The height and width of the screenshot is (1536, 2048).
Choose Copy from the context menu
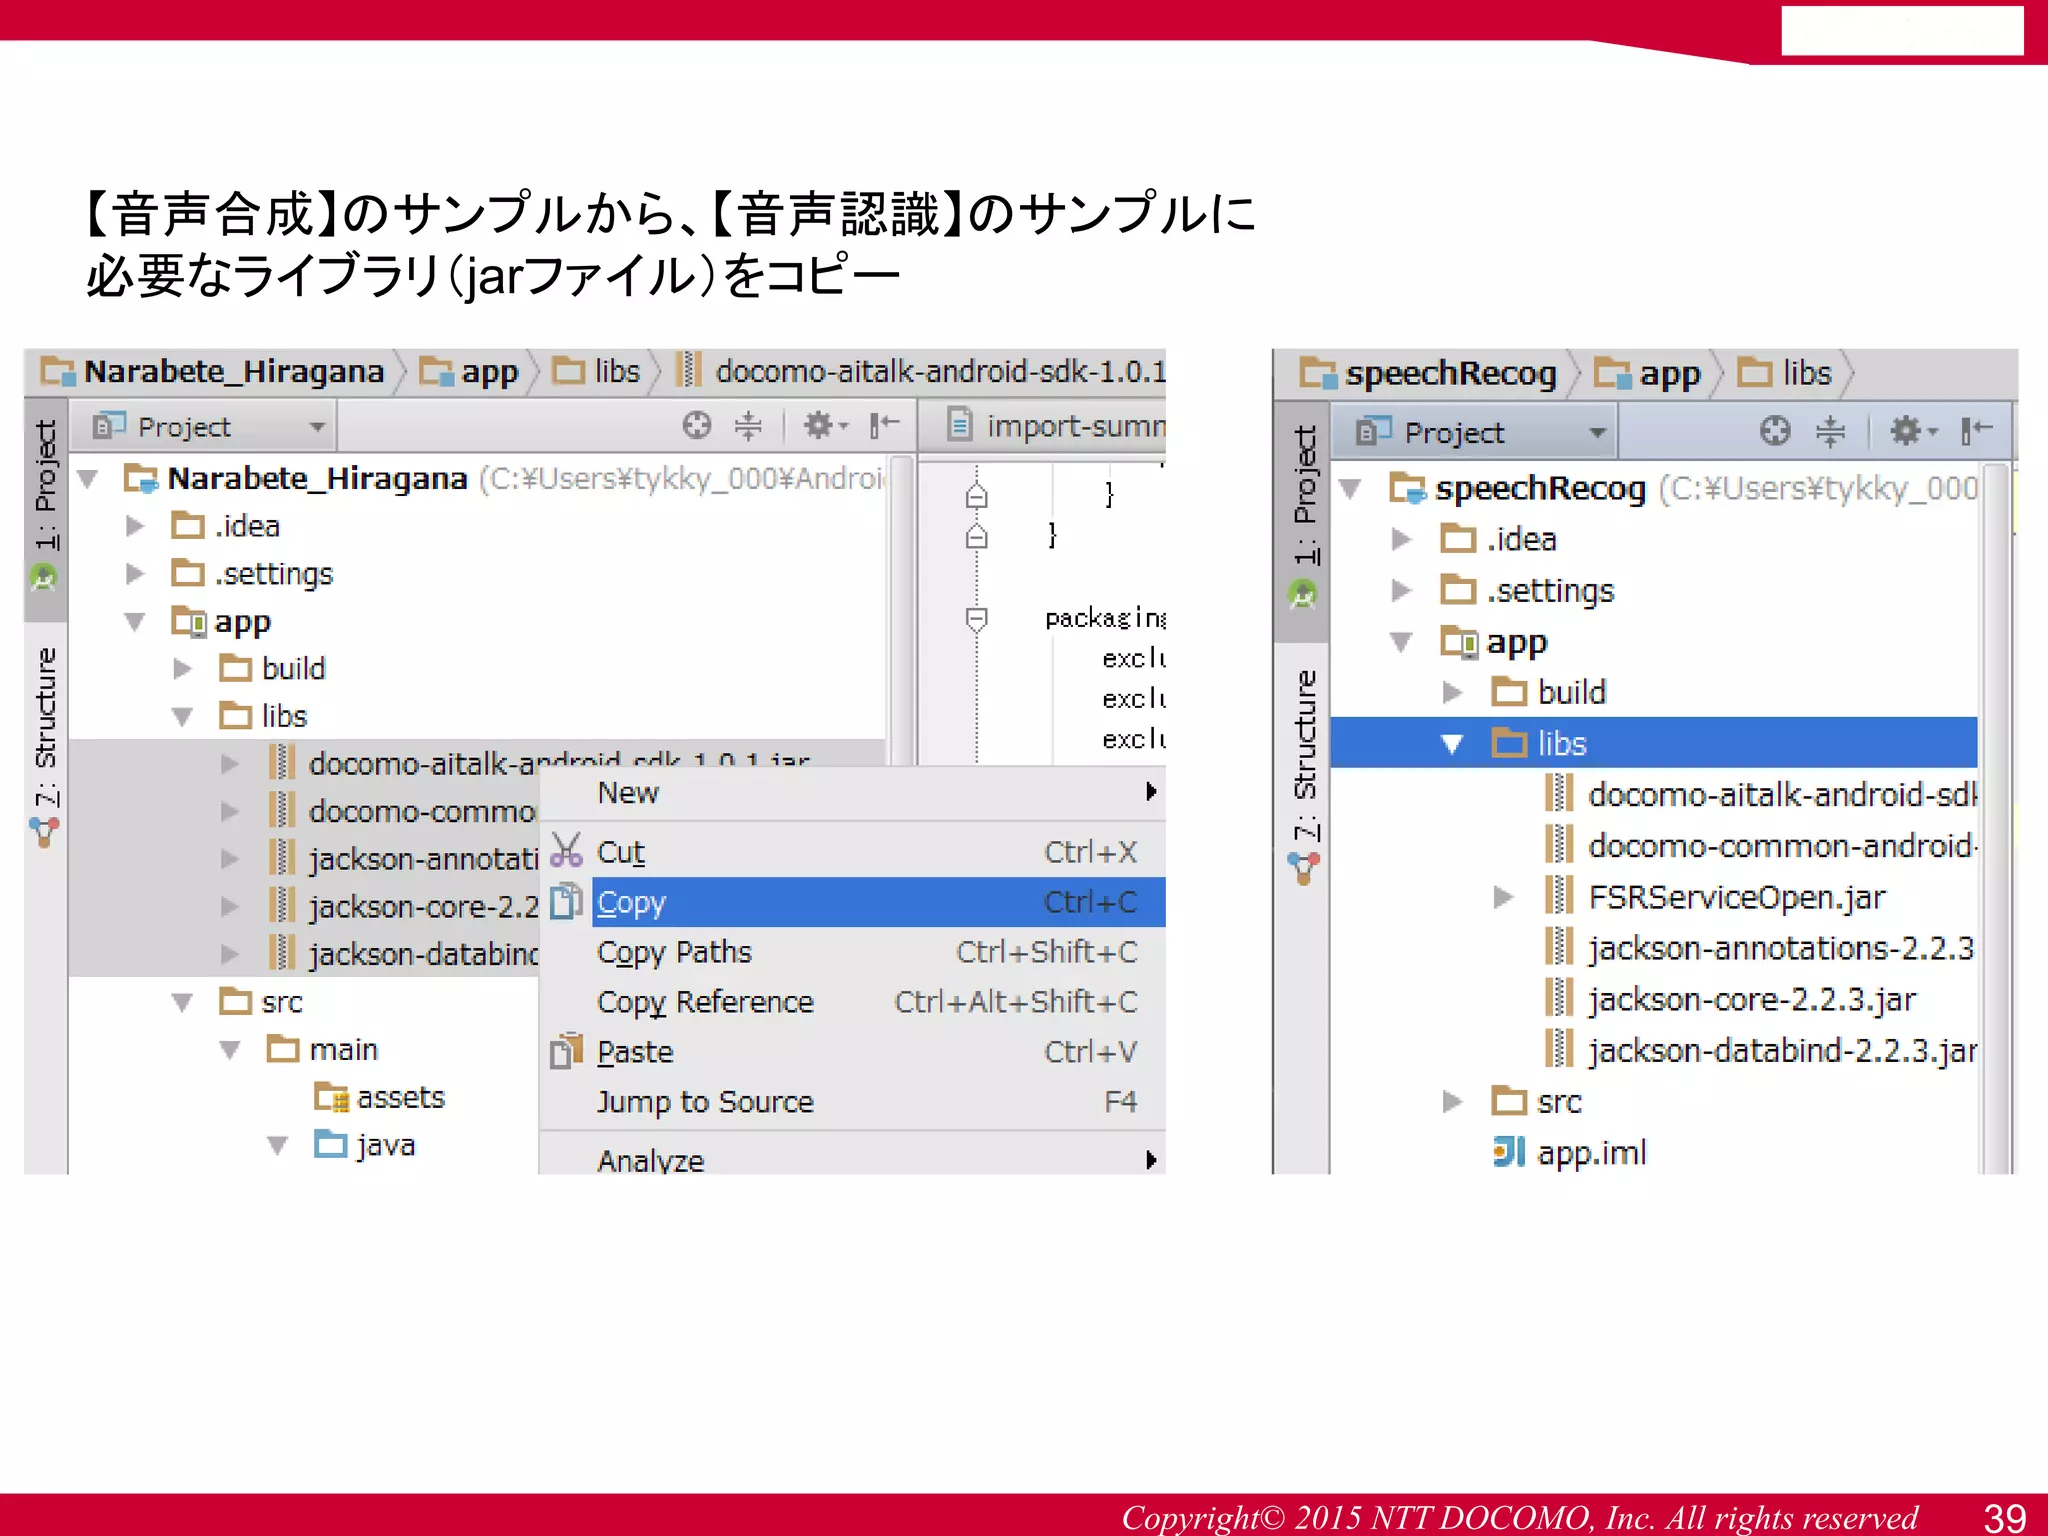point(853,902)
